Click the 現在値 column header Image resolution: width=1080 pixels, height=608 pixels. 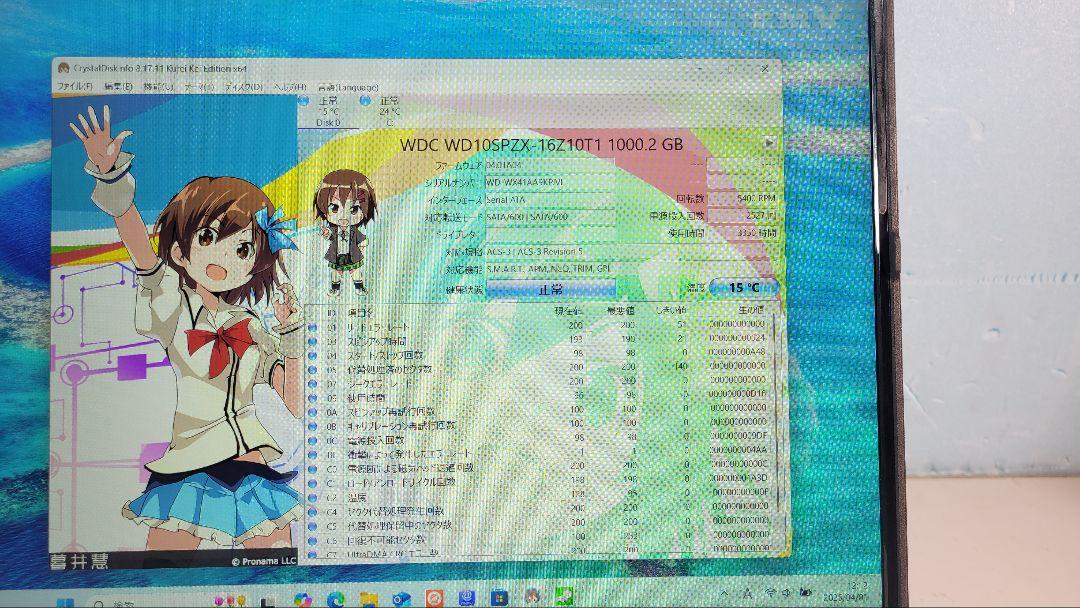tap(569, 311)
